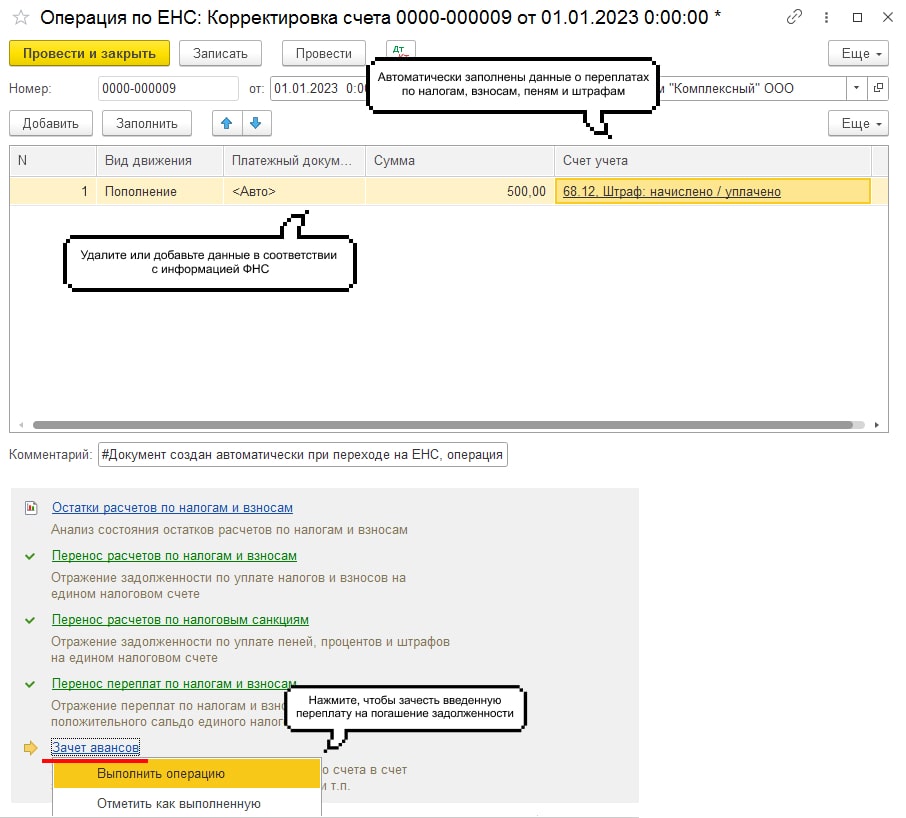The height and width of the screenshot is (818, 906).
Task: Move row down with the blue down arrow
Action: [x=256, y=123]
